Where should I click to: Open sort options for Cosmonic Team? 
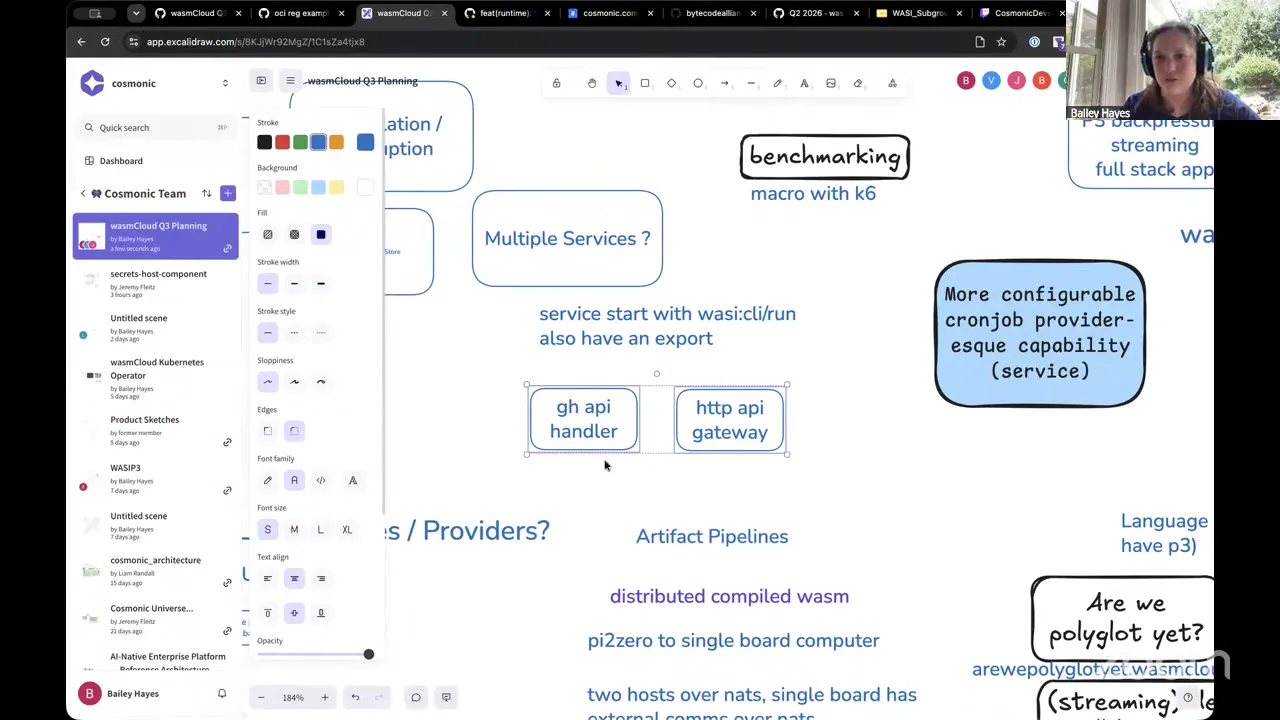207,193
